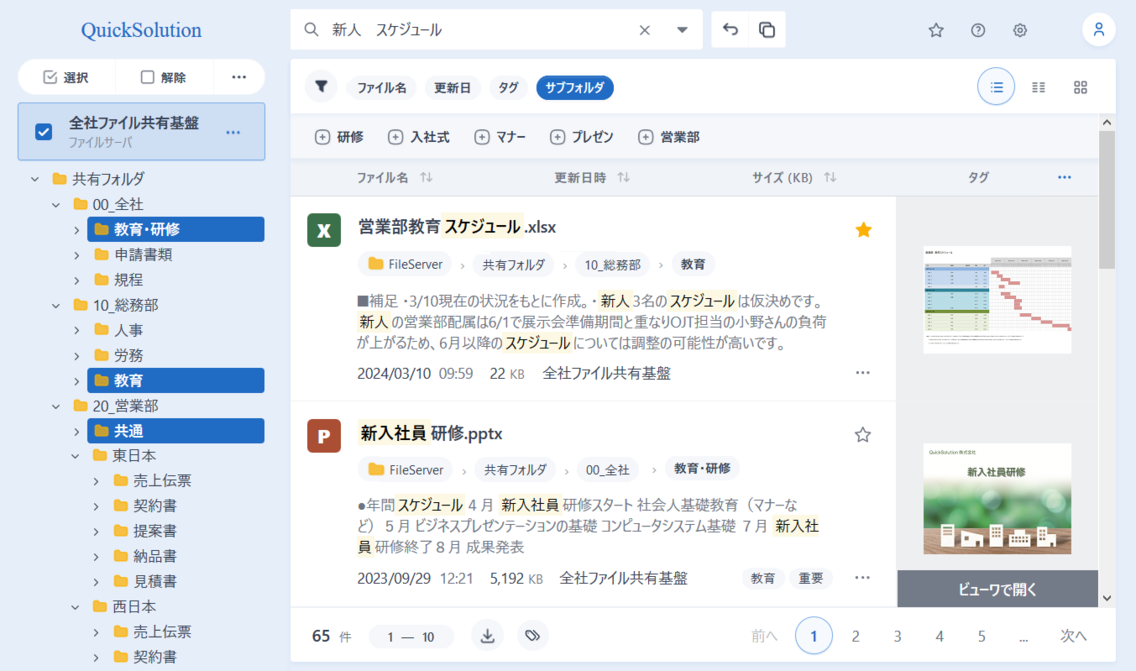Go to page 2 of search results
Viewport: 1136px width, 671px height.
click(855, 635)
